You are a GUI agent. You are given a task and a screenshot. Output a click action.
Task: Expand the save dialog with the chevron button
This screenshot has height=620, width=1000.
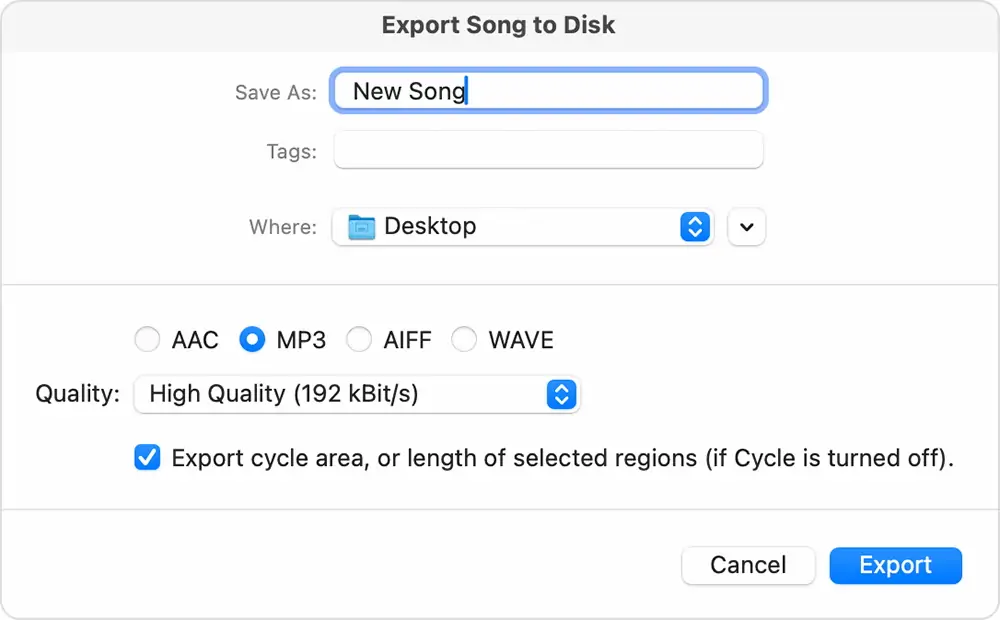point(746,227)
